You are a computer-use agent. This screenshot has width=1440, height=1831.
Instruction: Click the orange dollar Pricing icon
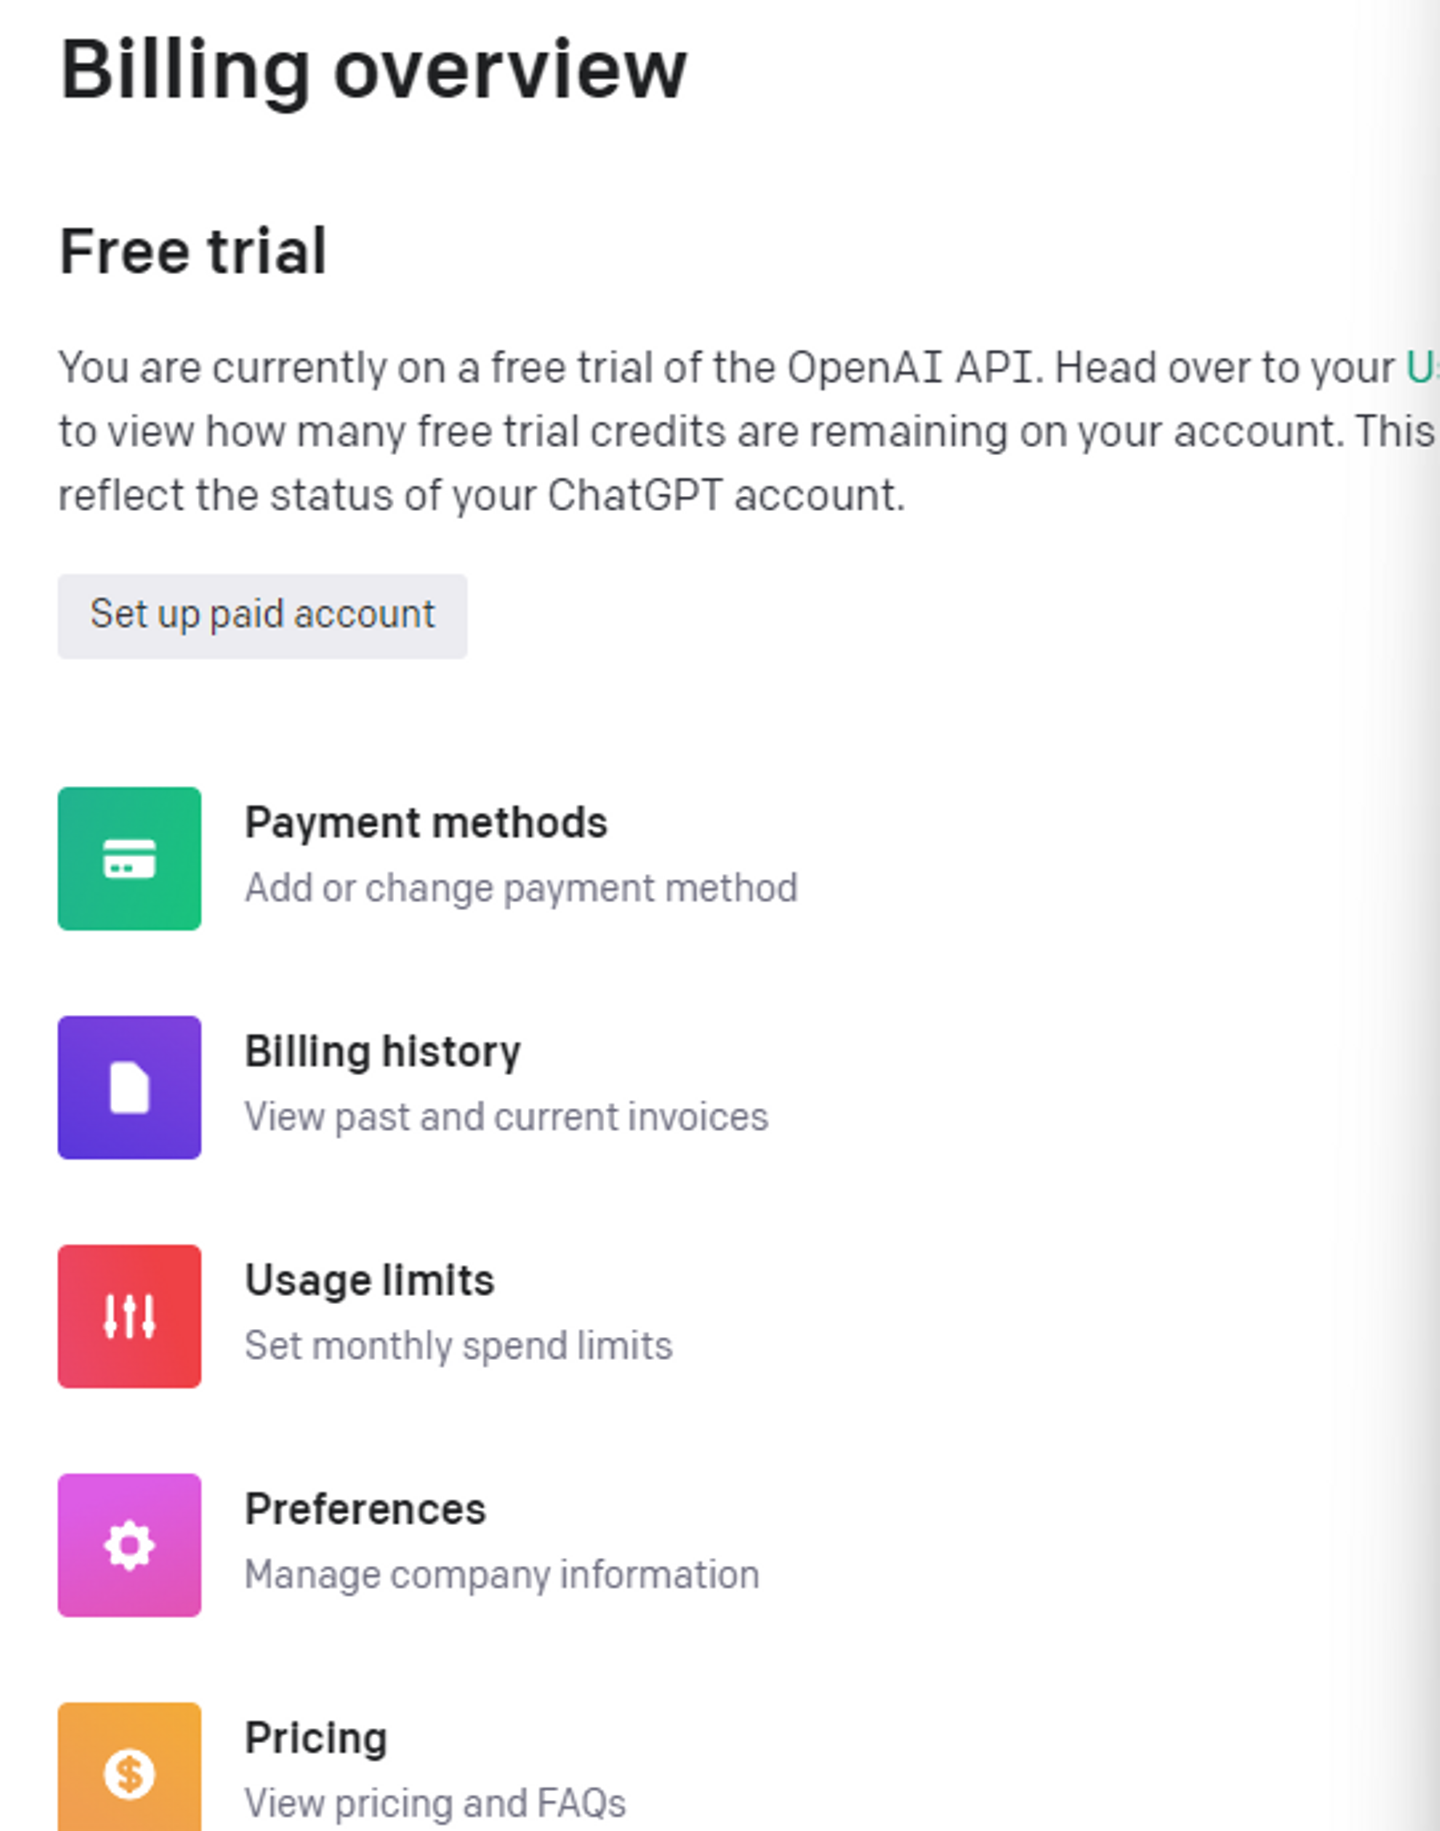pyautogui.click(x=129, y=1770)
